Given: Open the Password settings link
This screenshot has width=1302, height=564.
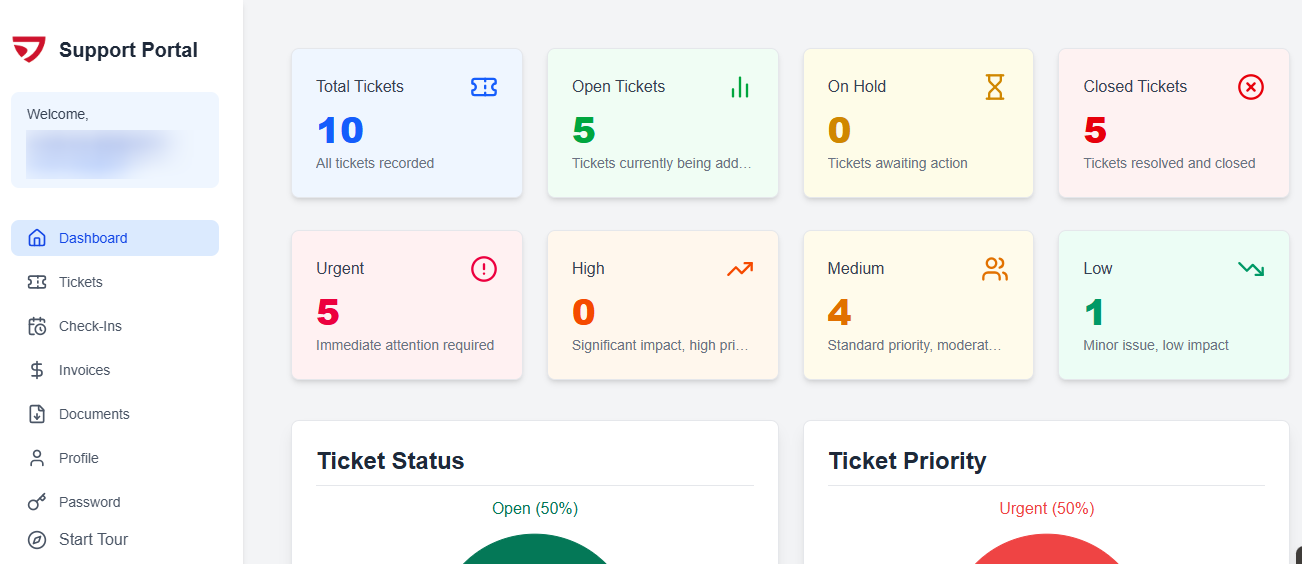Looking at the screenshot, I should [89, 502].
